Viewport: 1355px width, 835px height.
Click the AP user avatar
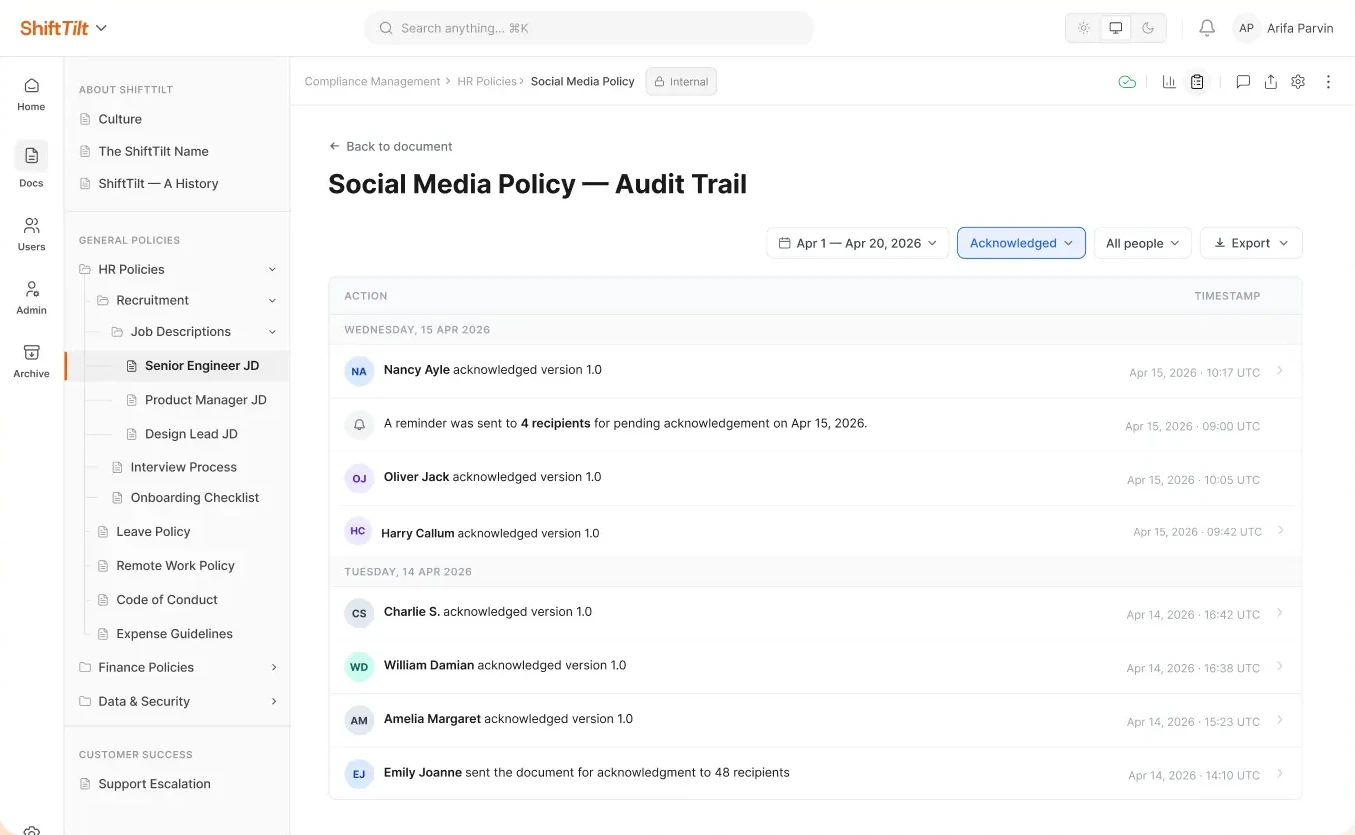[x=1246, y=28]
